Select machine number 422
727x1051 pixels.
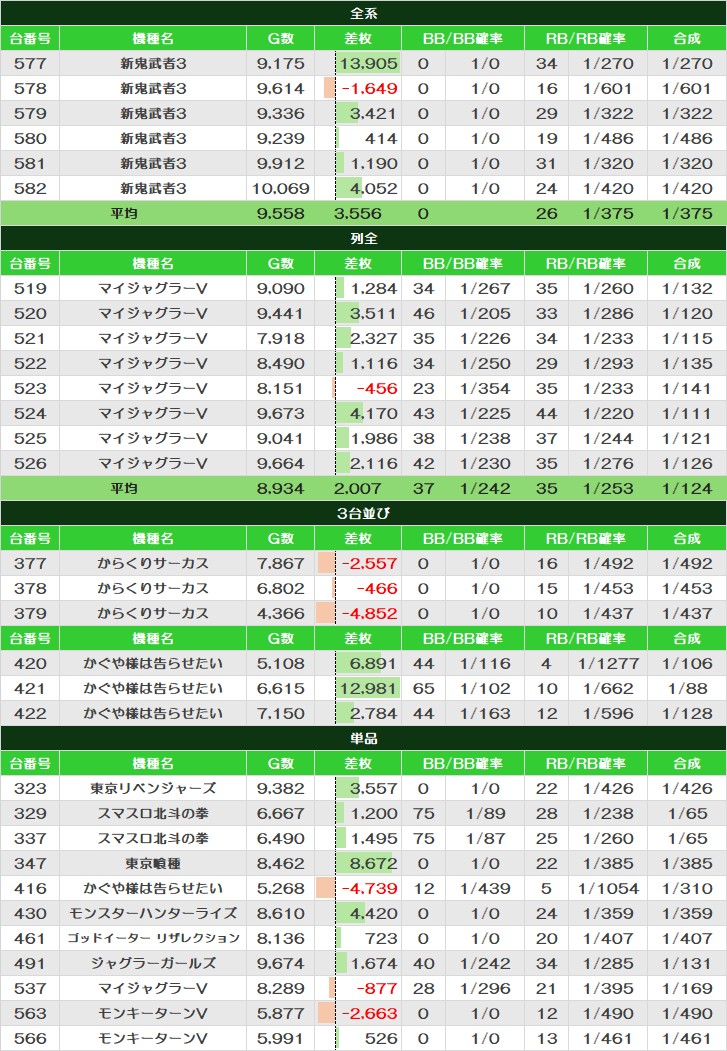click(x=30, y=713)
